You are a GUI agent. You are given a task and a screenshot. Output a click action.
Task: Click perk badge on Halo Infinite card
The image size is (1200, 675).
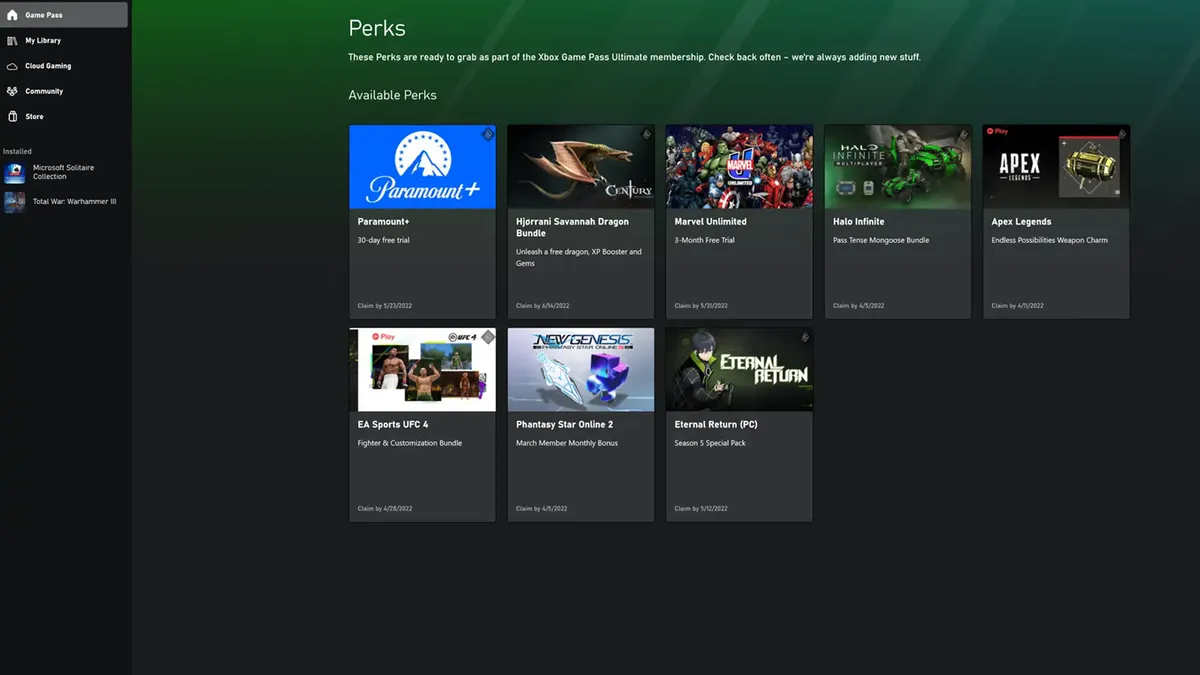pyautogui.click(x=964, y=134)
